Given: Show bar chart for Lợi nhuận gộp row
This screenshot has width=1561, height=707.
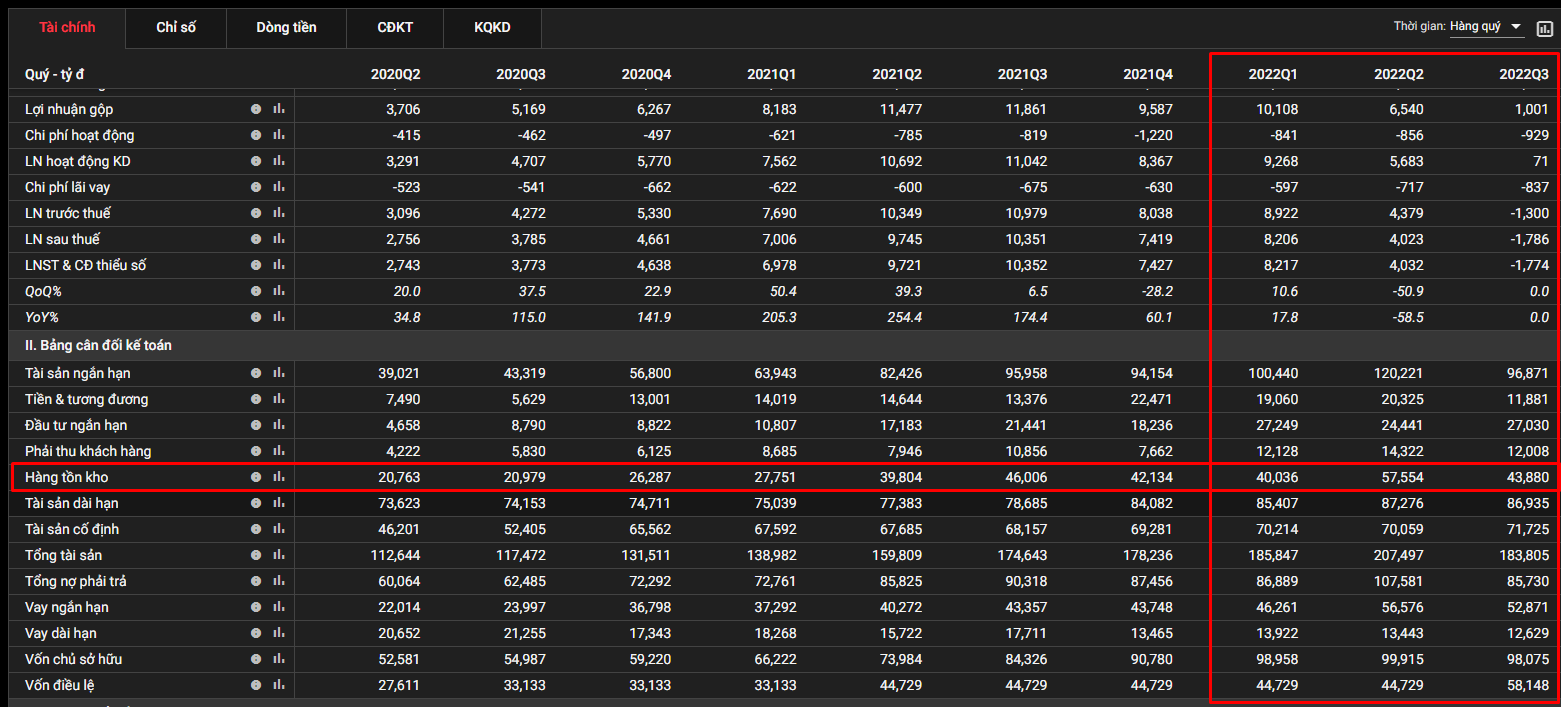Looking at the screenshot, I should [x=279, y=109].
